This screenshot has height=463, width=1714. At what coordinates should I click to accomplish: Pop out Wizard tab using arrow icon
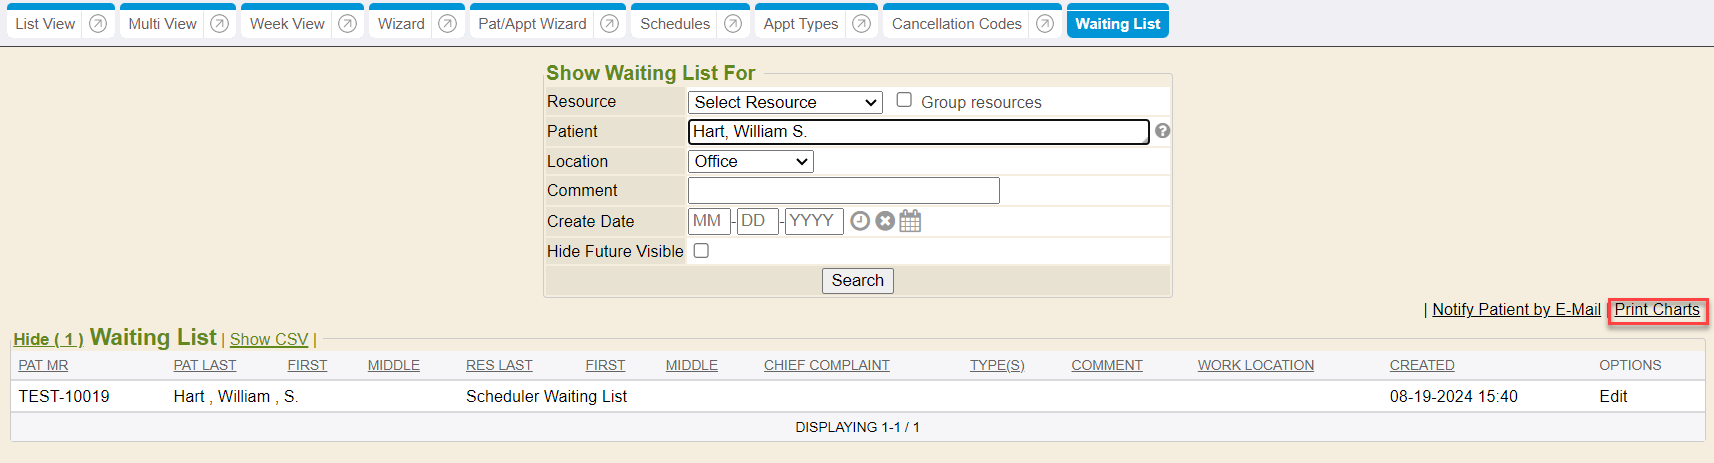[448, 24]
